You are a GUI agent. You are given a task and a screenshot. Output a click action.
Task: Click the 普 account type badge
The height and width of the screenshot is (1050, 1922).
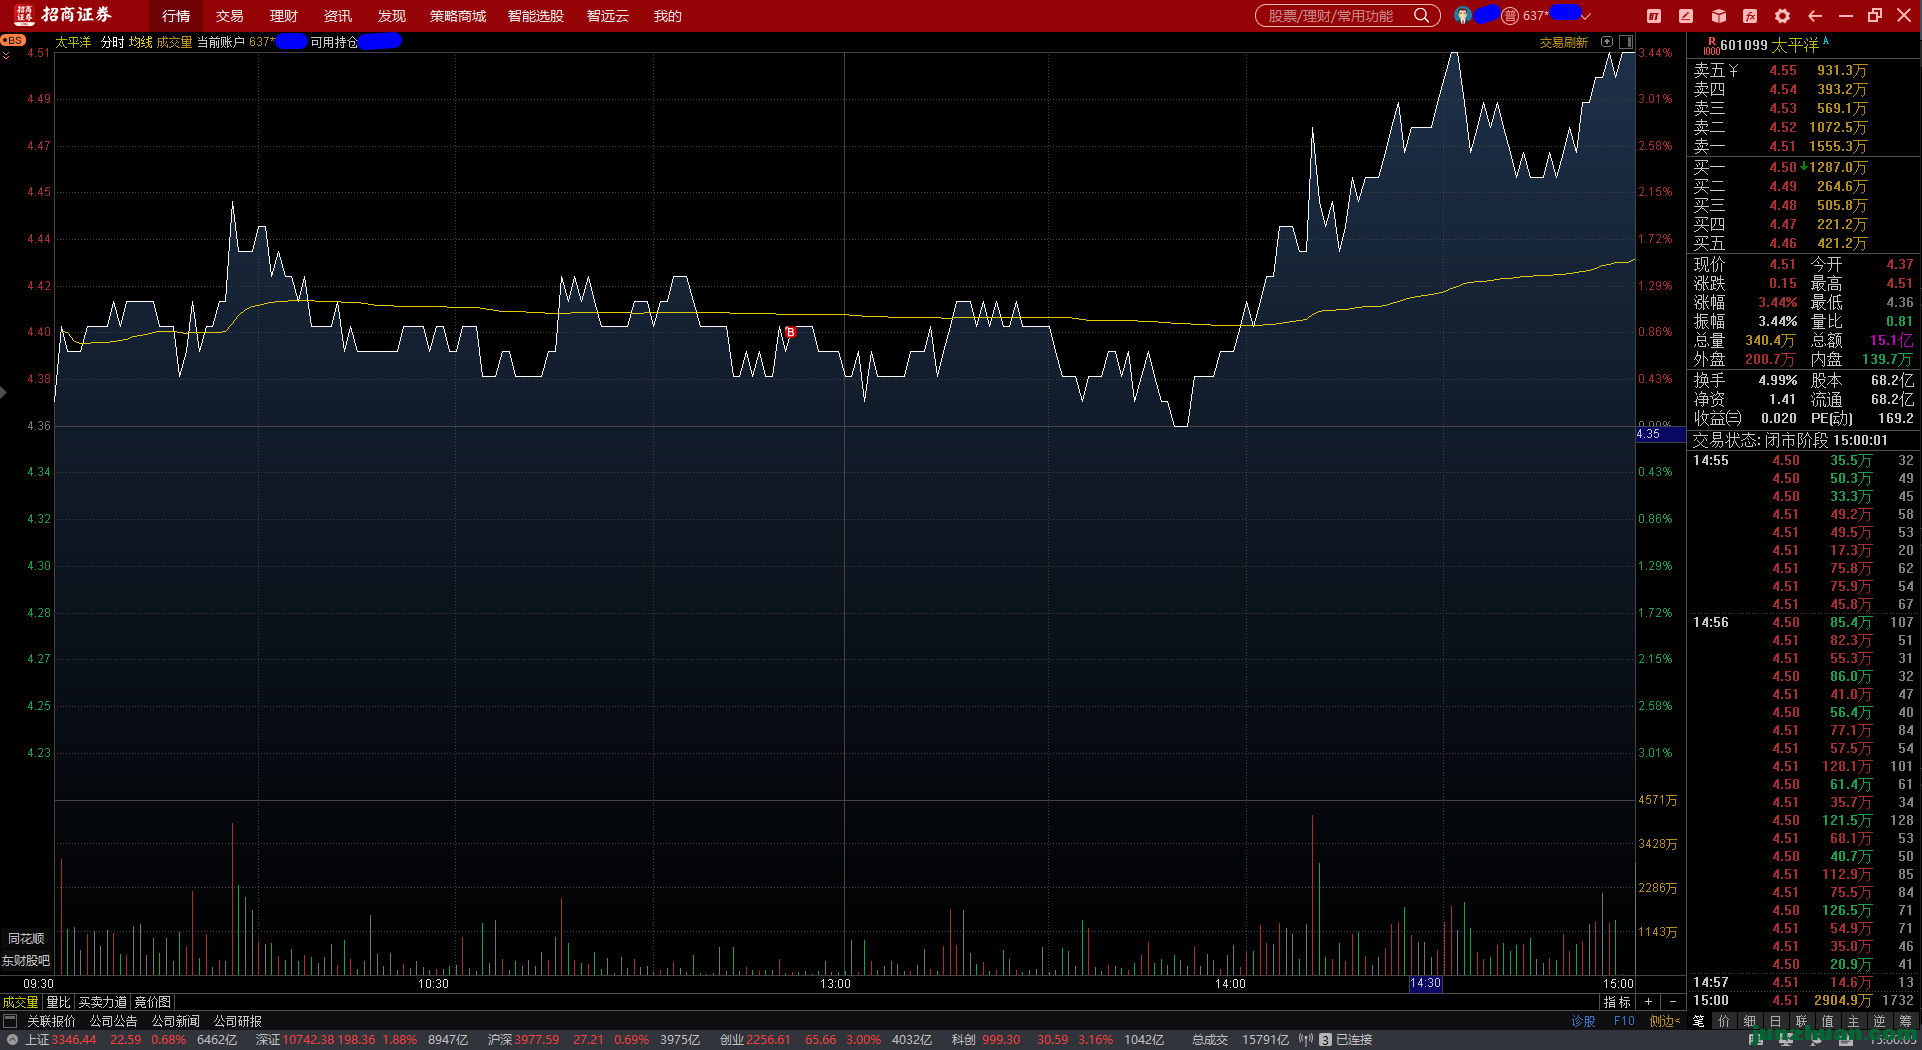click(1510, 15)
